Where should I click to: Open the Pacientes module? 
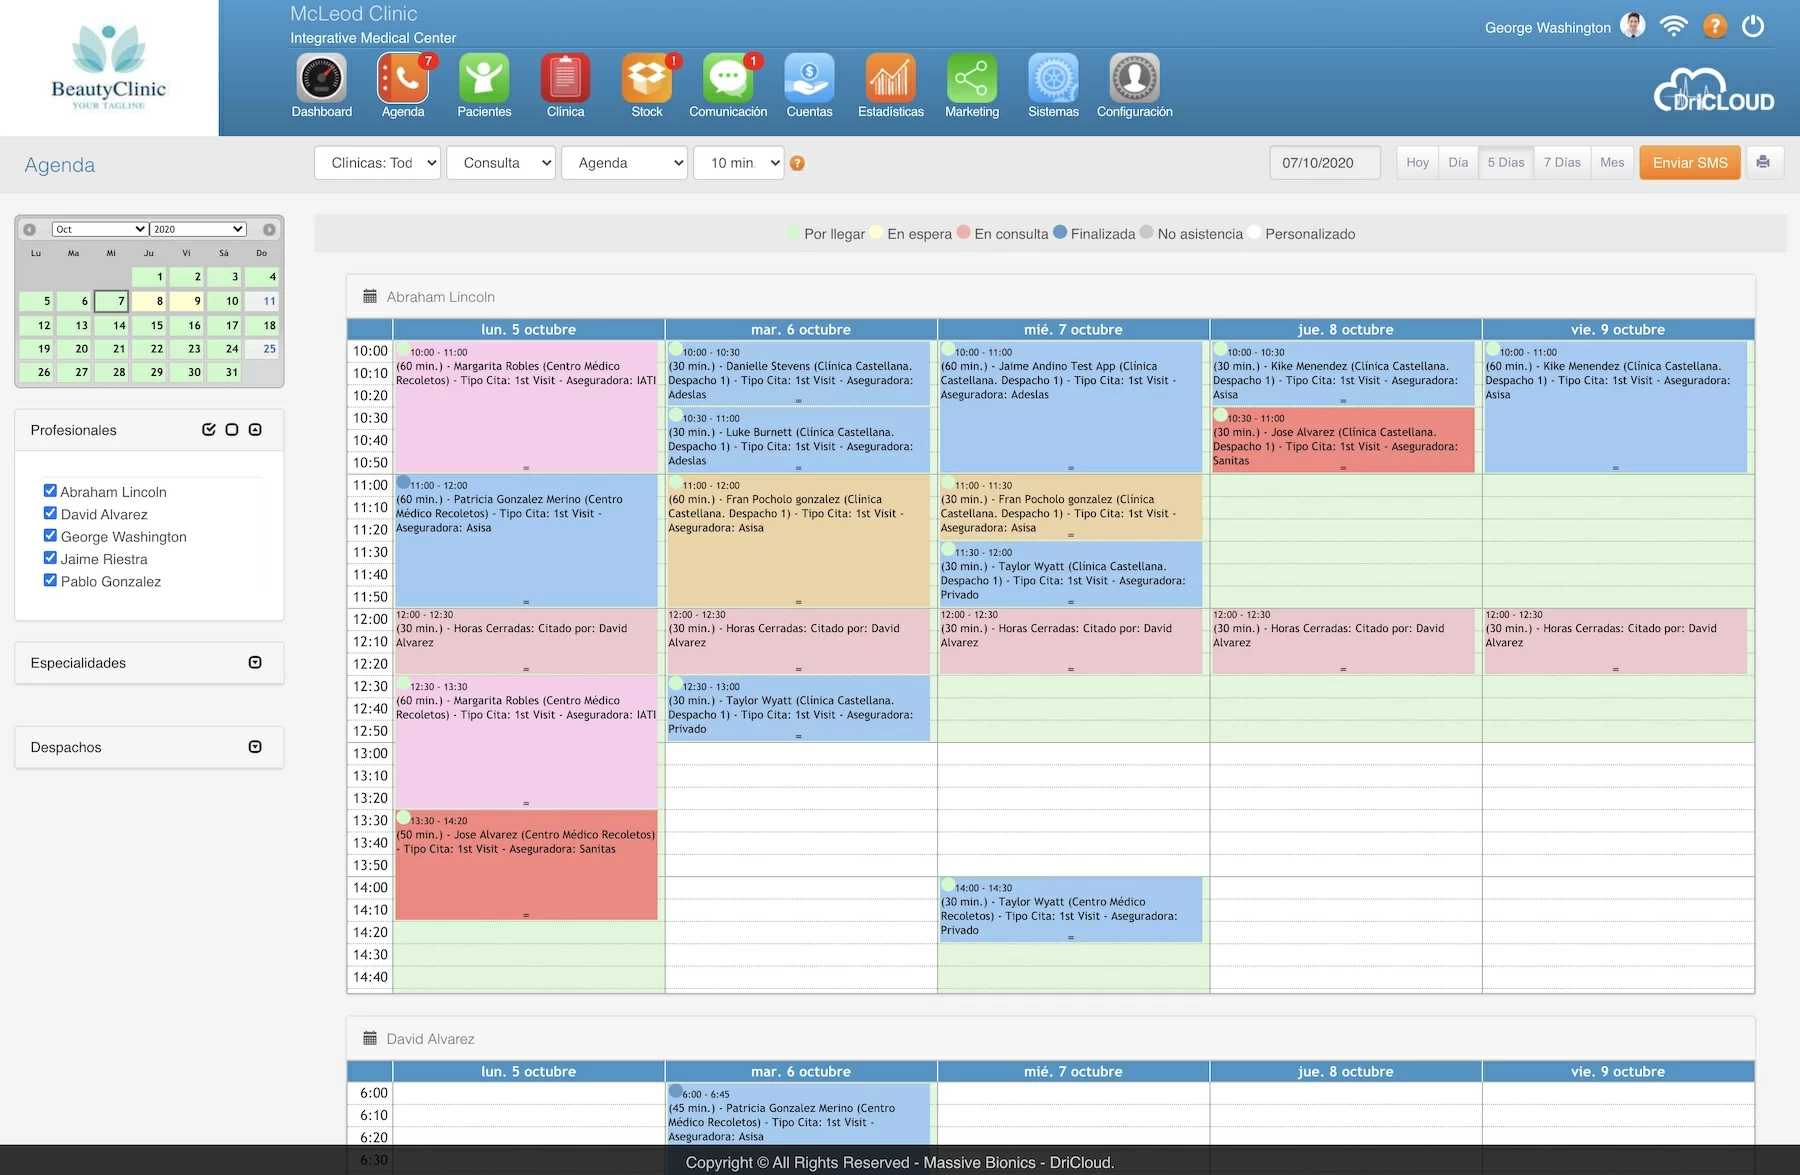coord(484,85)
